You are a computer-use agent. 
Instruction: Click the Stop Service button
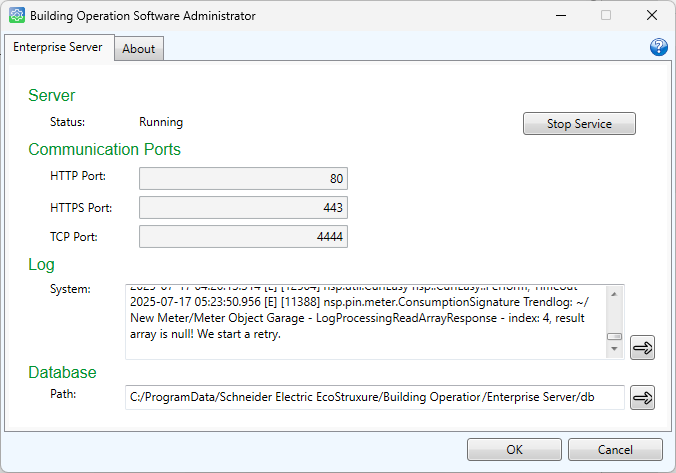click(x=579, y=124)
